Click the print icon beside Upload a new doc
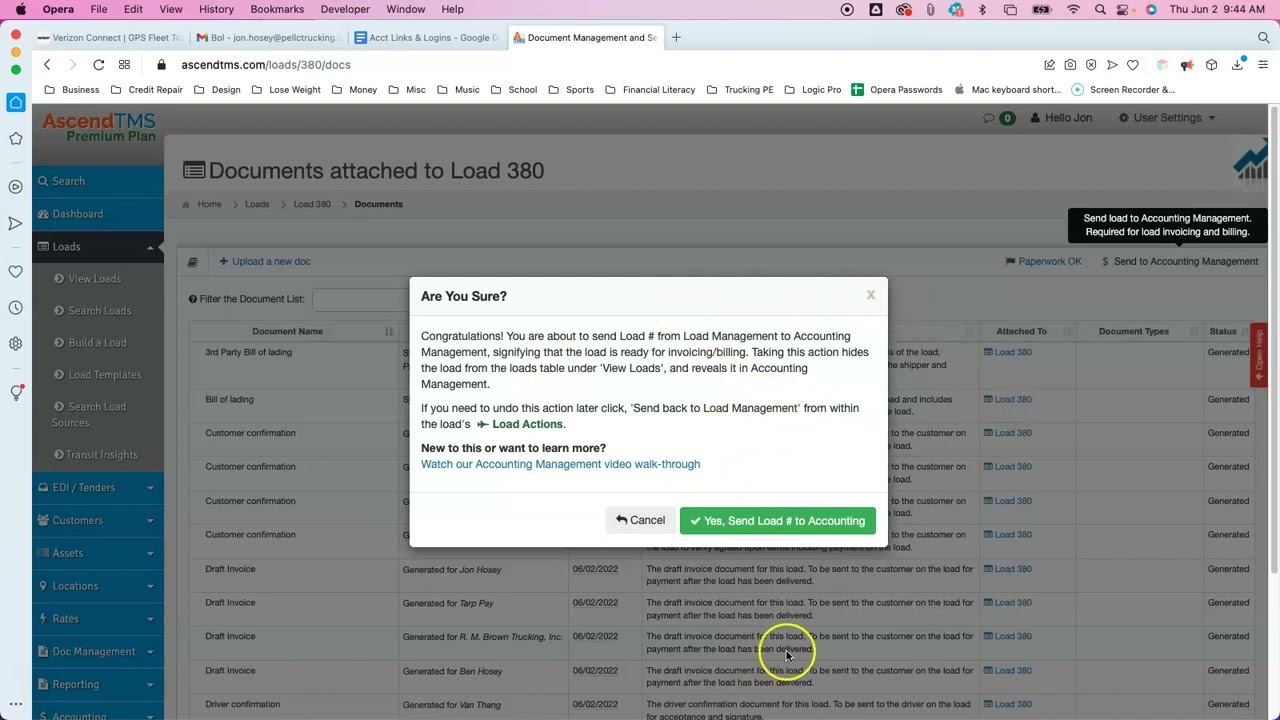The width and height of the screenshot is (1280, 720). point(193,262)
